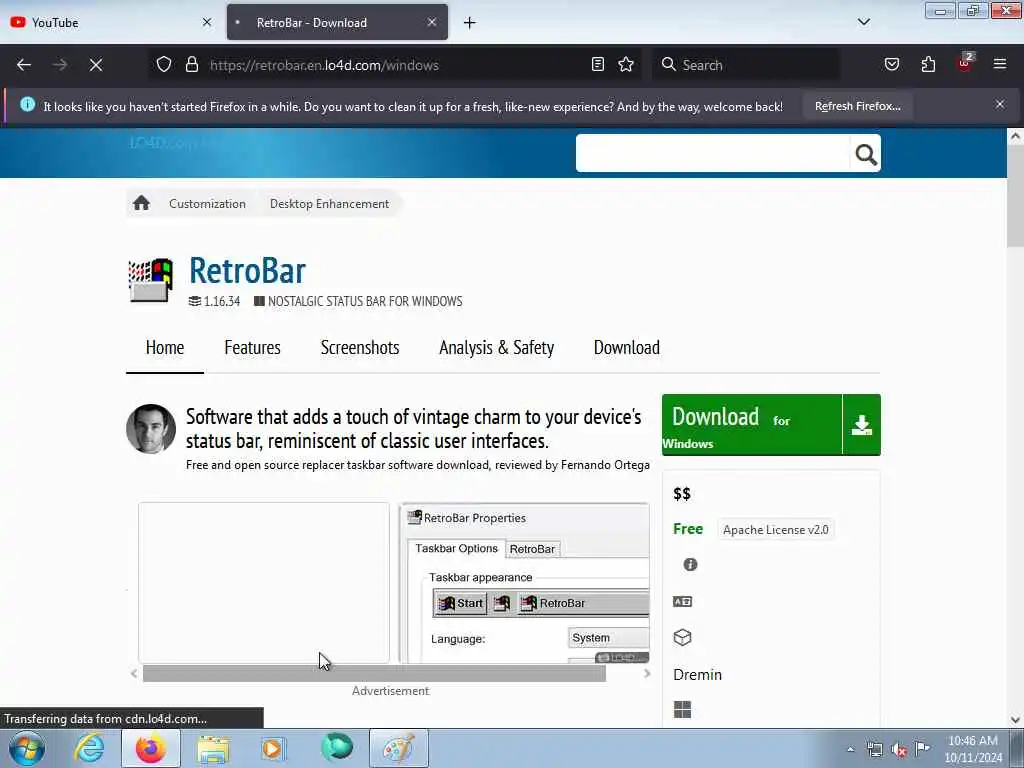Click the Refresh Firefox... button

(857, 106)
